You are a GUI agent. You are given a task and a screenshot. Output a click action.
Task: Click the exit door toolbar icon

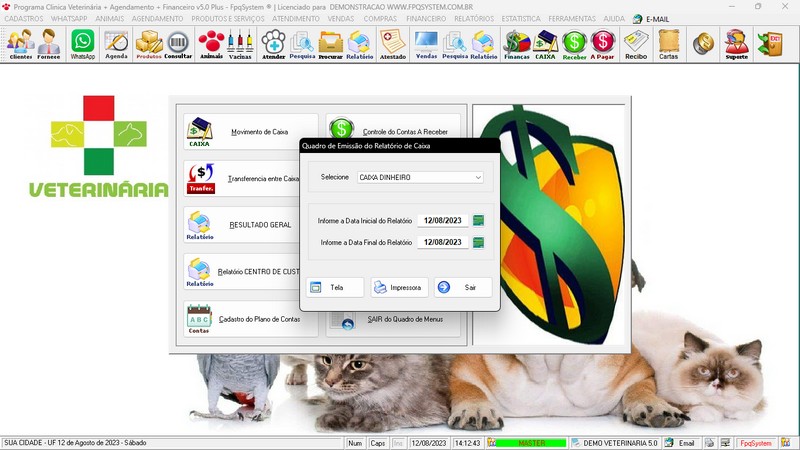770,44
